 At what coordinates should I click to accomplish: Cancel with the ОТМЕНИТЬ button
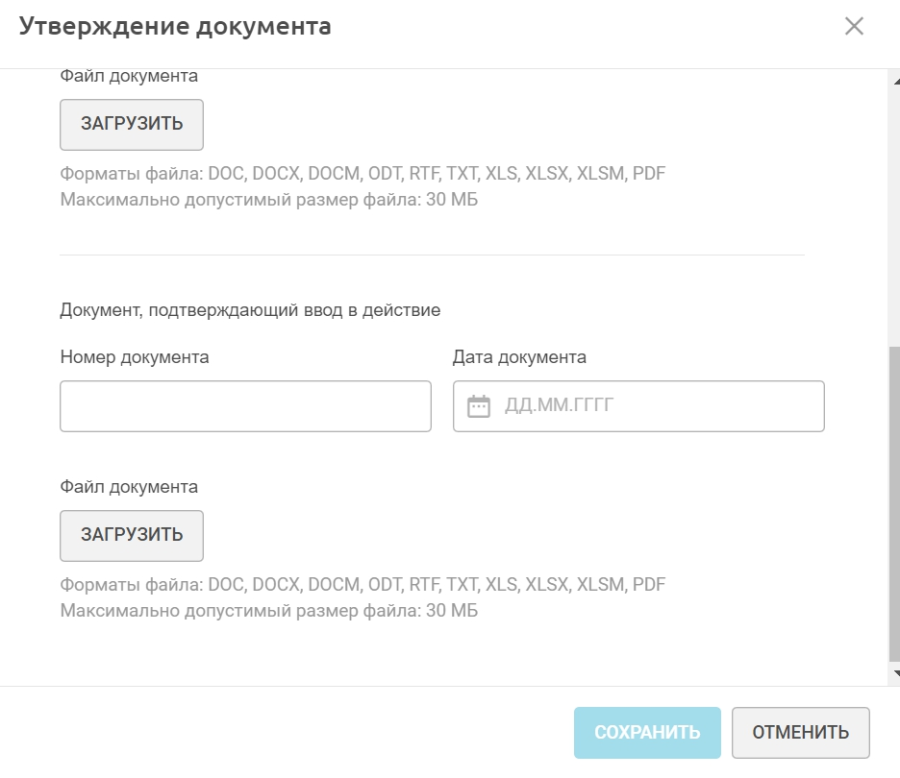pyautogui.click(x=800, y=732)
